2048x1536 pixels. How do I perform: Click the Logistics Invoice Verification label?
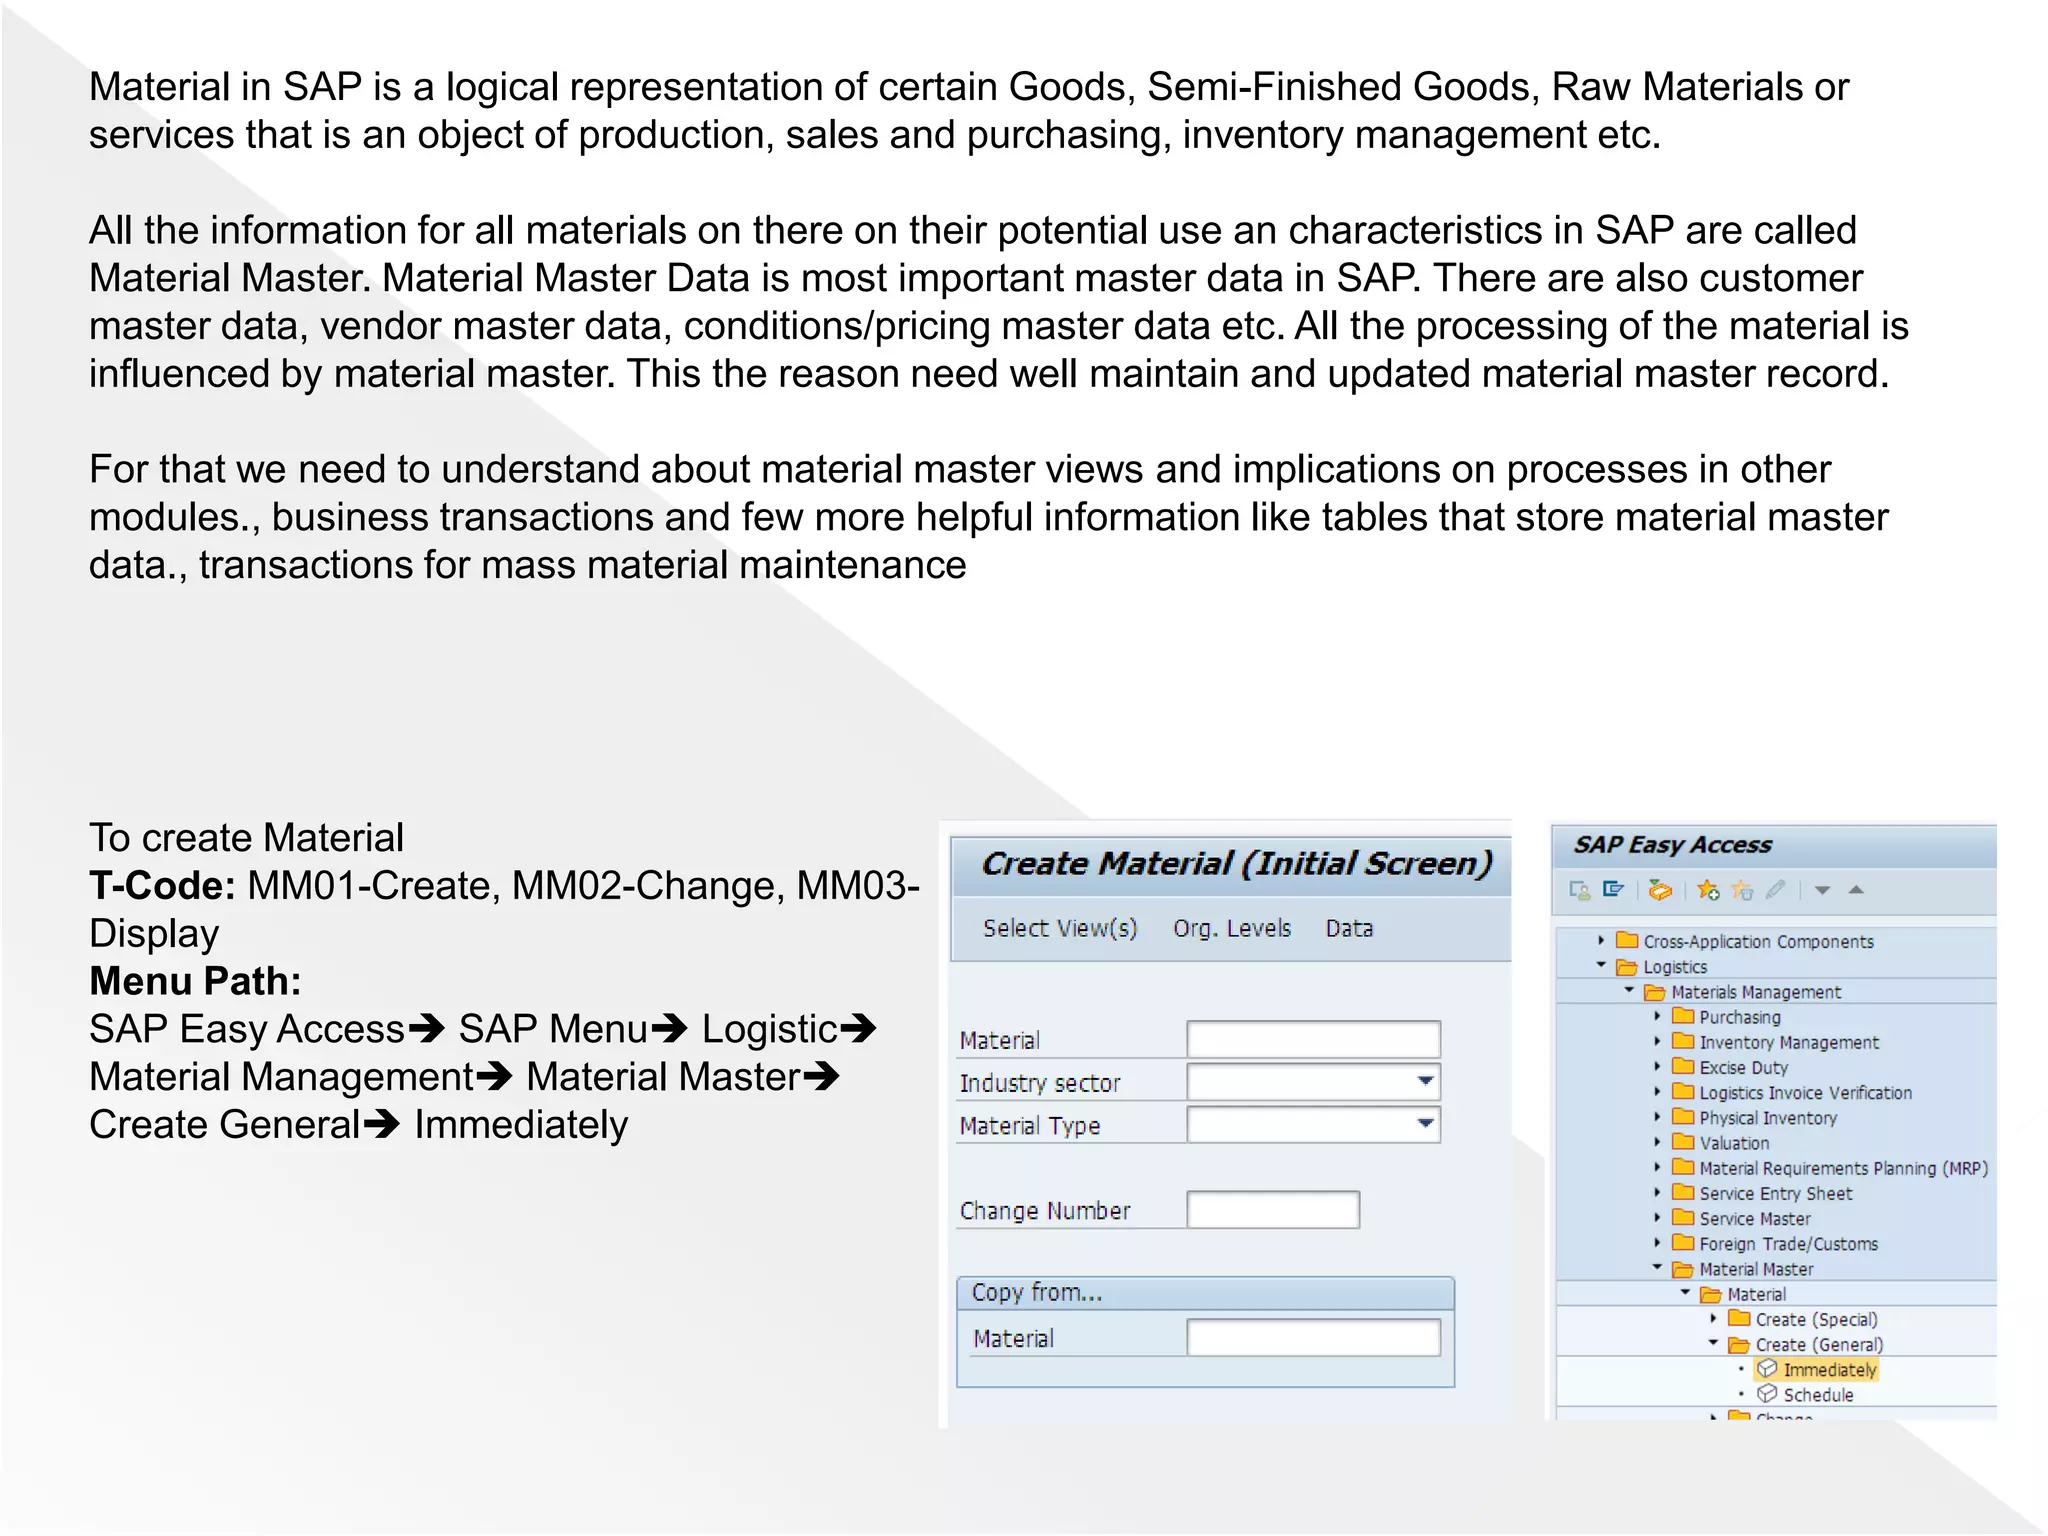tap(1805, 1093)
